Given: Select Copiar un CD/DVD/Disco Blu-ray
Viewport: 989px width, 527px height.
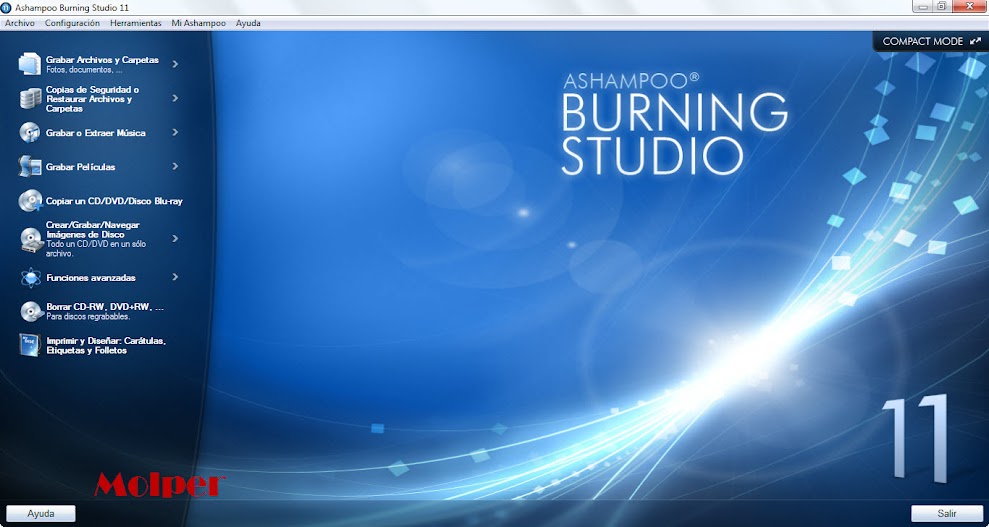Looking at the screenshot, I should pyautogui.click(x=114, y=201).
